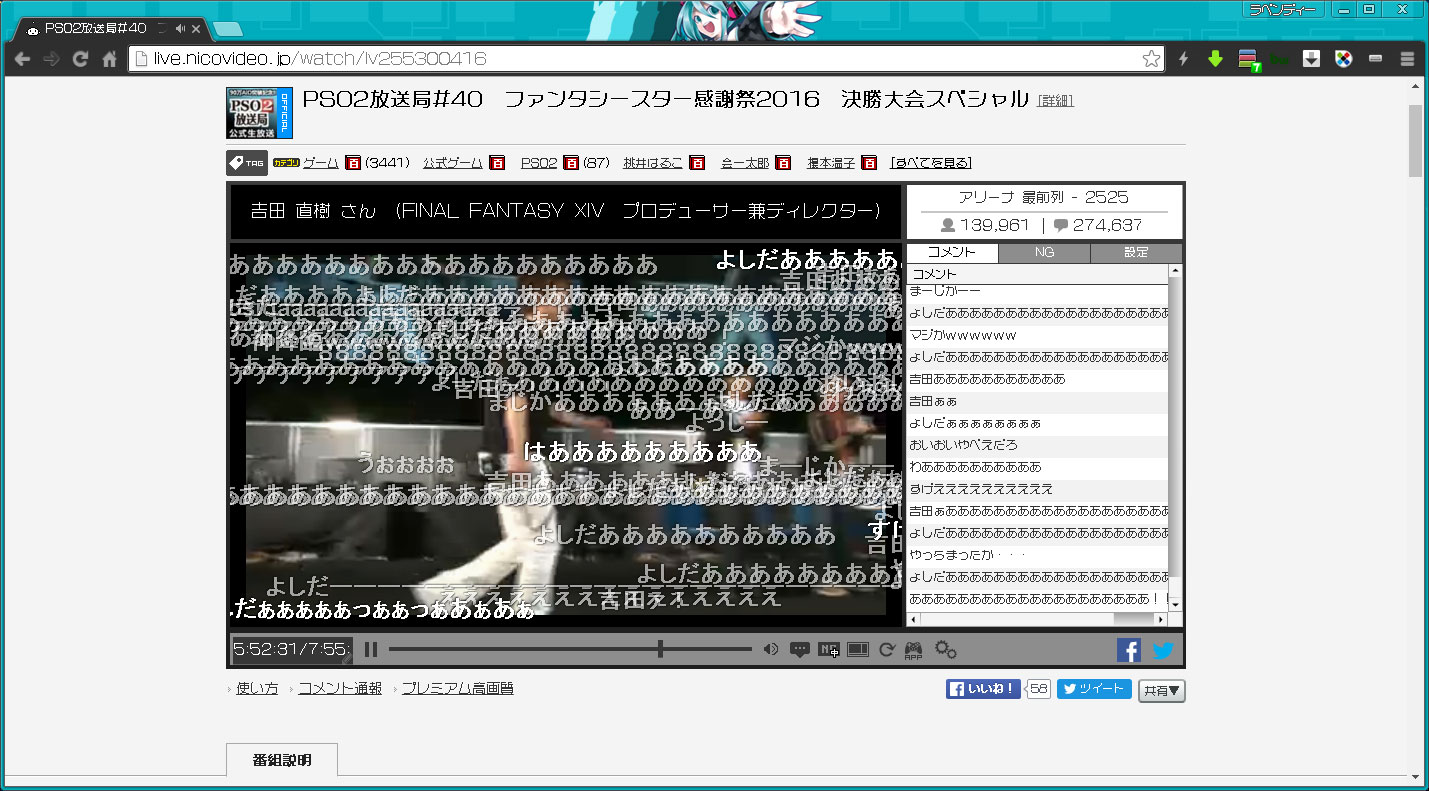Open the プレミアム高画質 link
This screenshot has height=791, width=1429.
(x=457, y=689)
